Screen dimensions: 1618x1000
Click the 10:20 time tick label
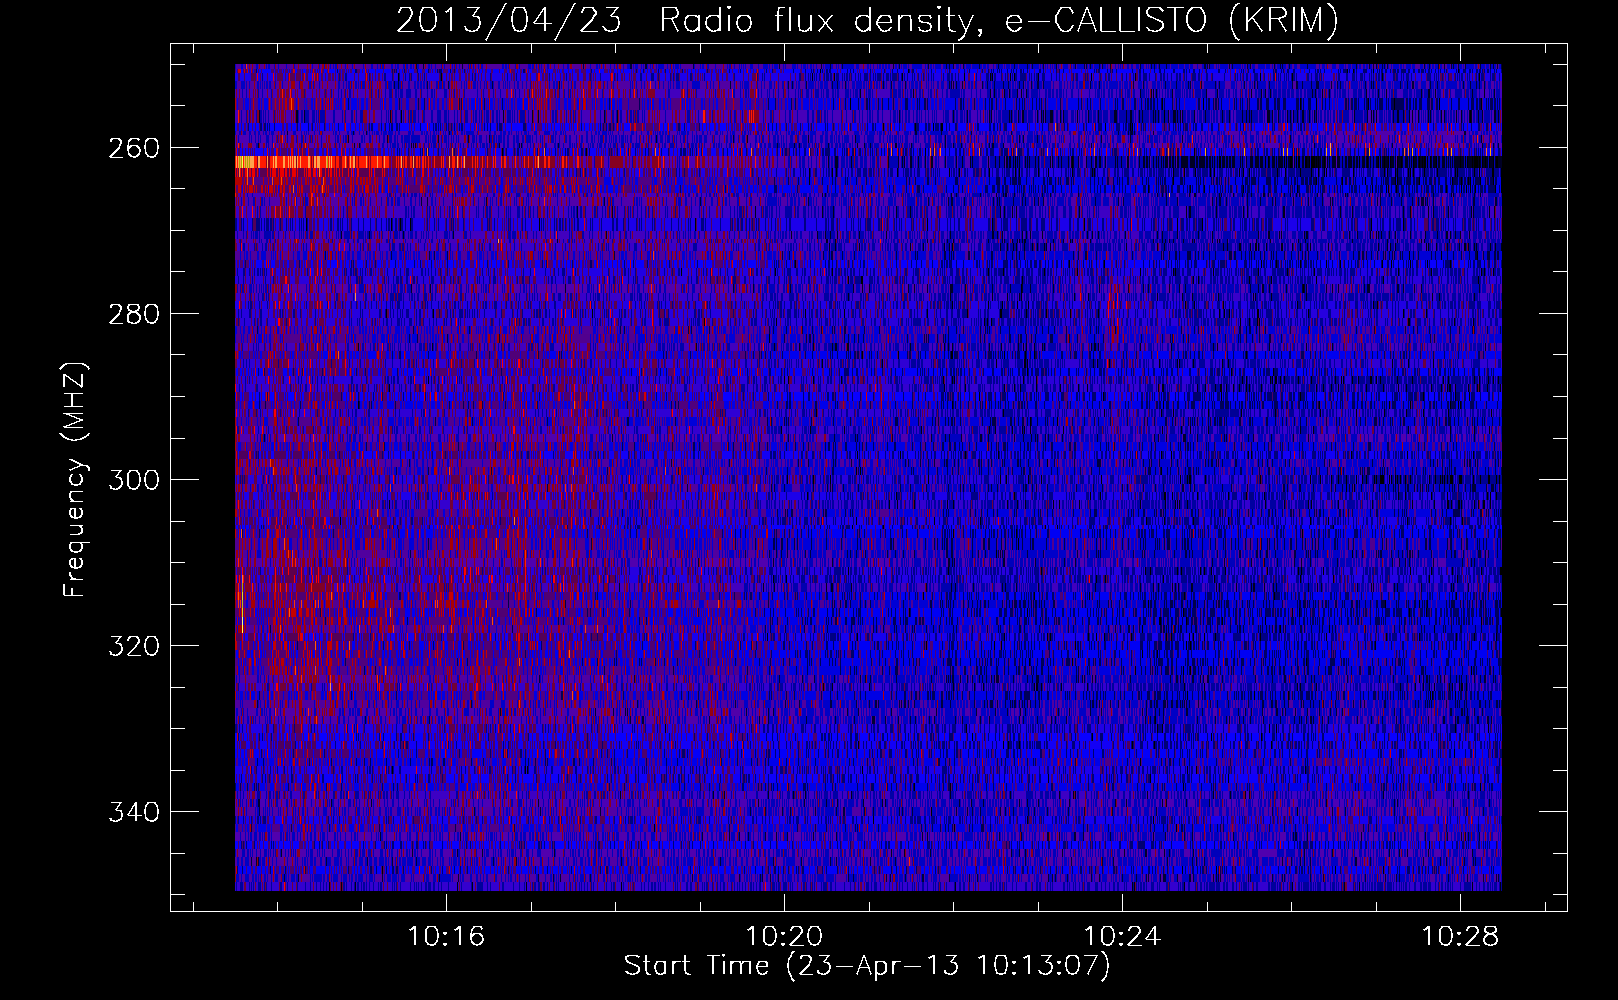(785, 936)
